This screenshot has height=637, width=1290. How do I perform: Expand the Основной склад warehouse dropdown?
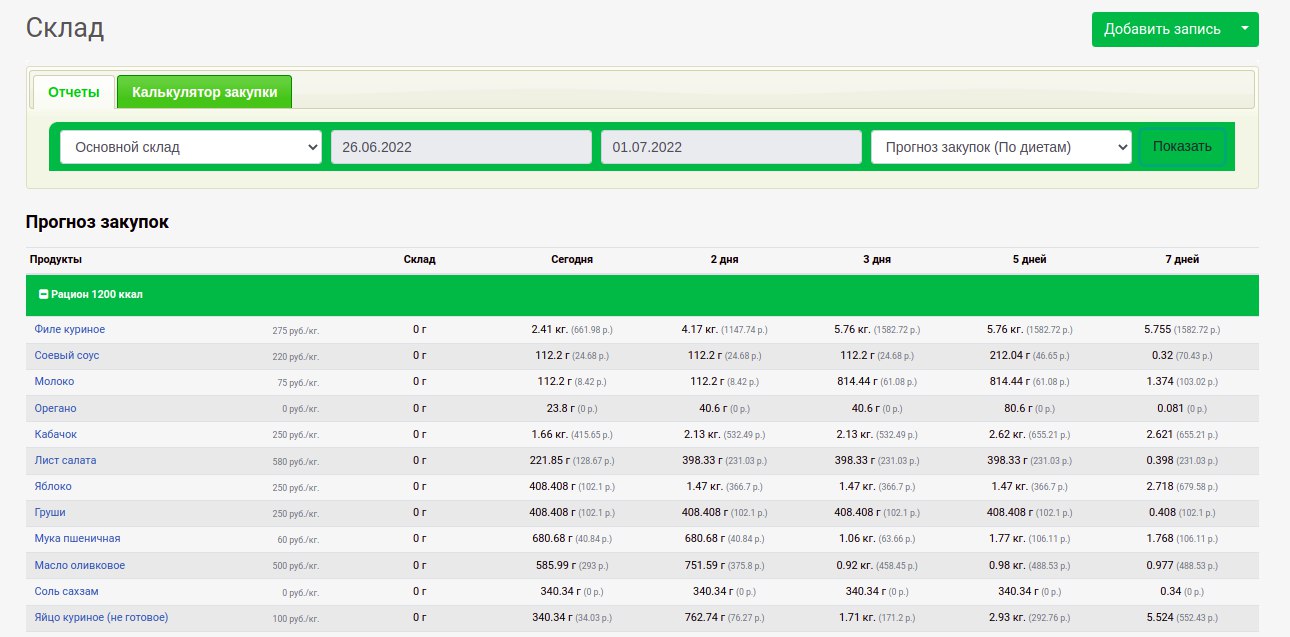coord(191,147)
